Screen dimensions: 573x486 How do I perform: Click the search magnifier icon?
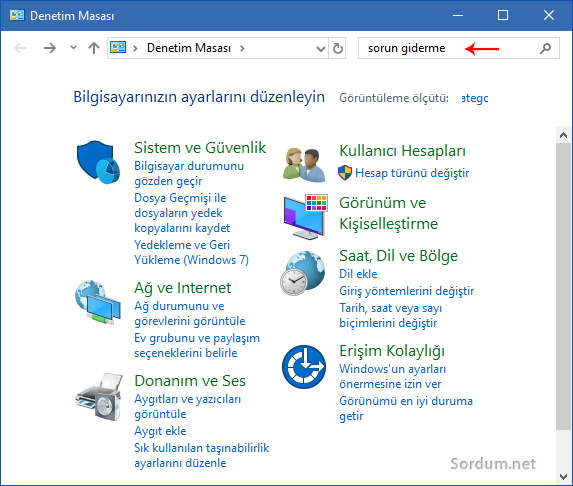[545, 48]
